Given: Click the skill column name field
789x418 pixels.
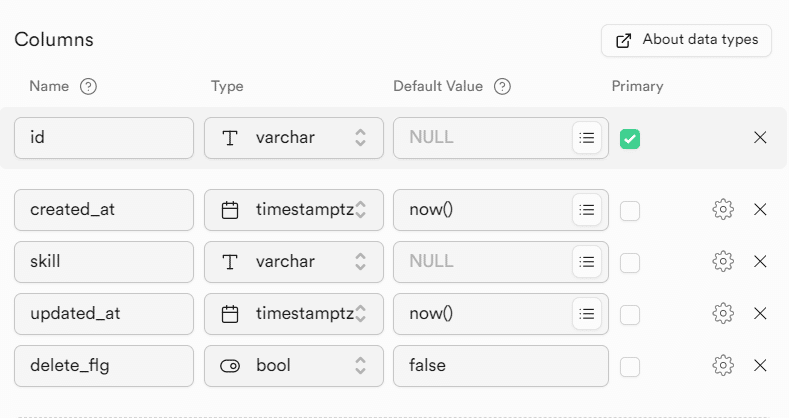Looking at the screenshot, I should (104, 262).
